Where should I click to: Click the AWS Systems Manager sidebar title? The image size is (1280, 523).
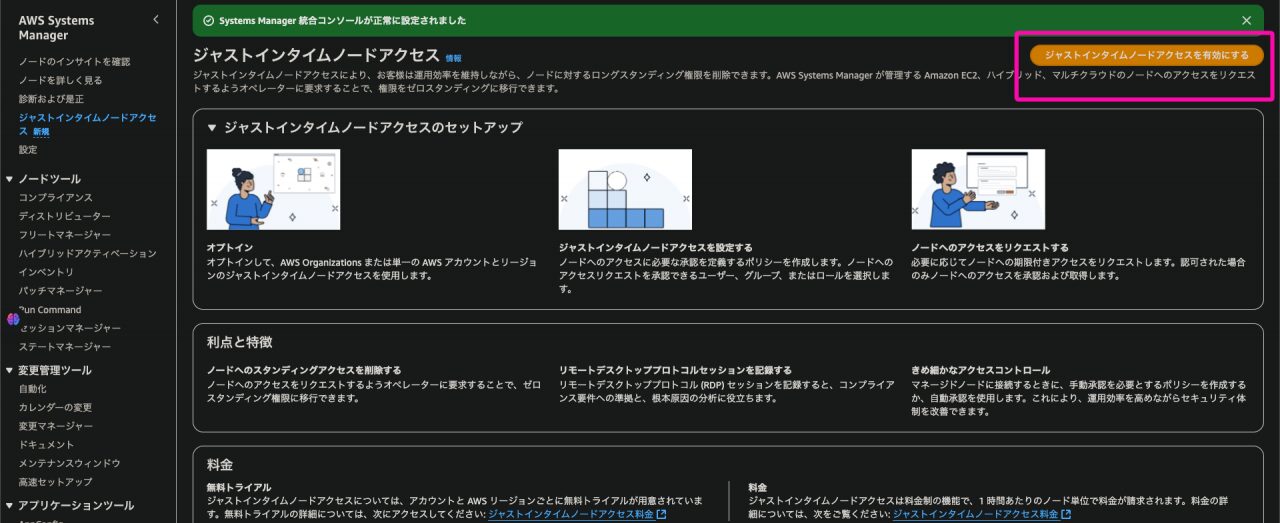56,28
